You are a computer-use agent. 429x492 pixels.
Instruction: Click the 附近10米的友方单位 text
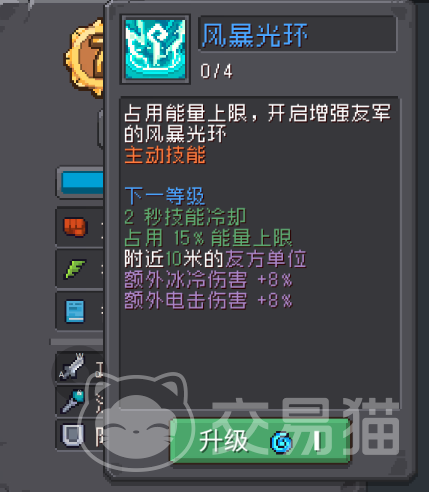215,259
